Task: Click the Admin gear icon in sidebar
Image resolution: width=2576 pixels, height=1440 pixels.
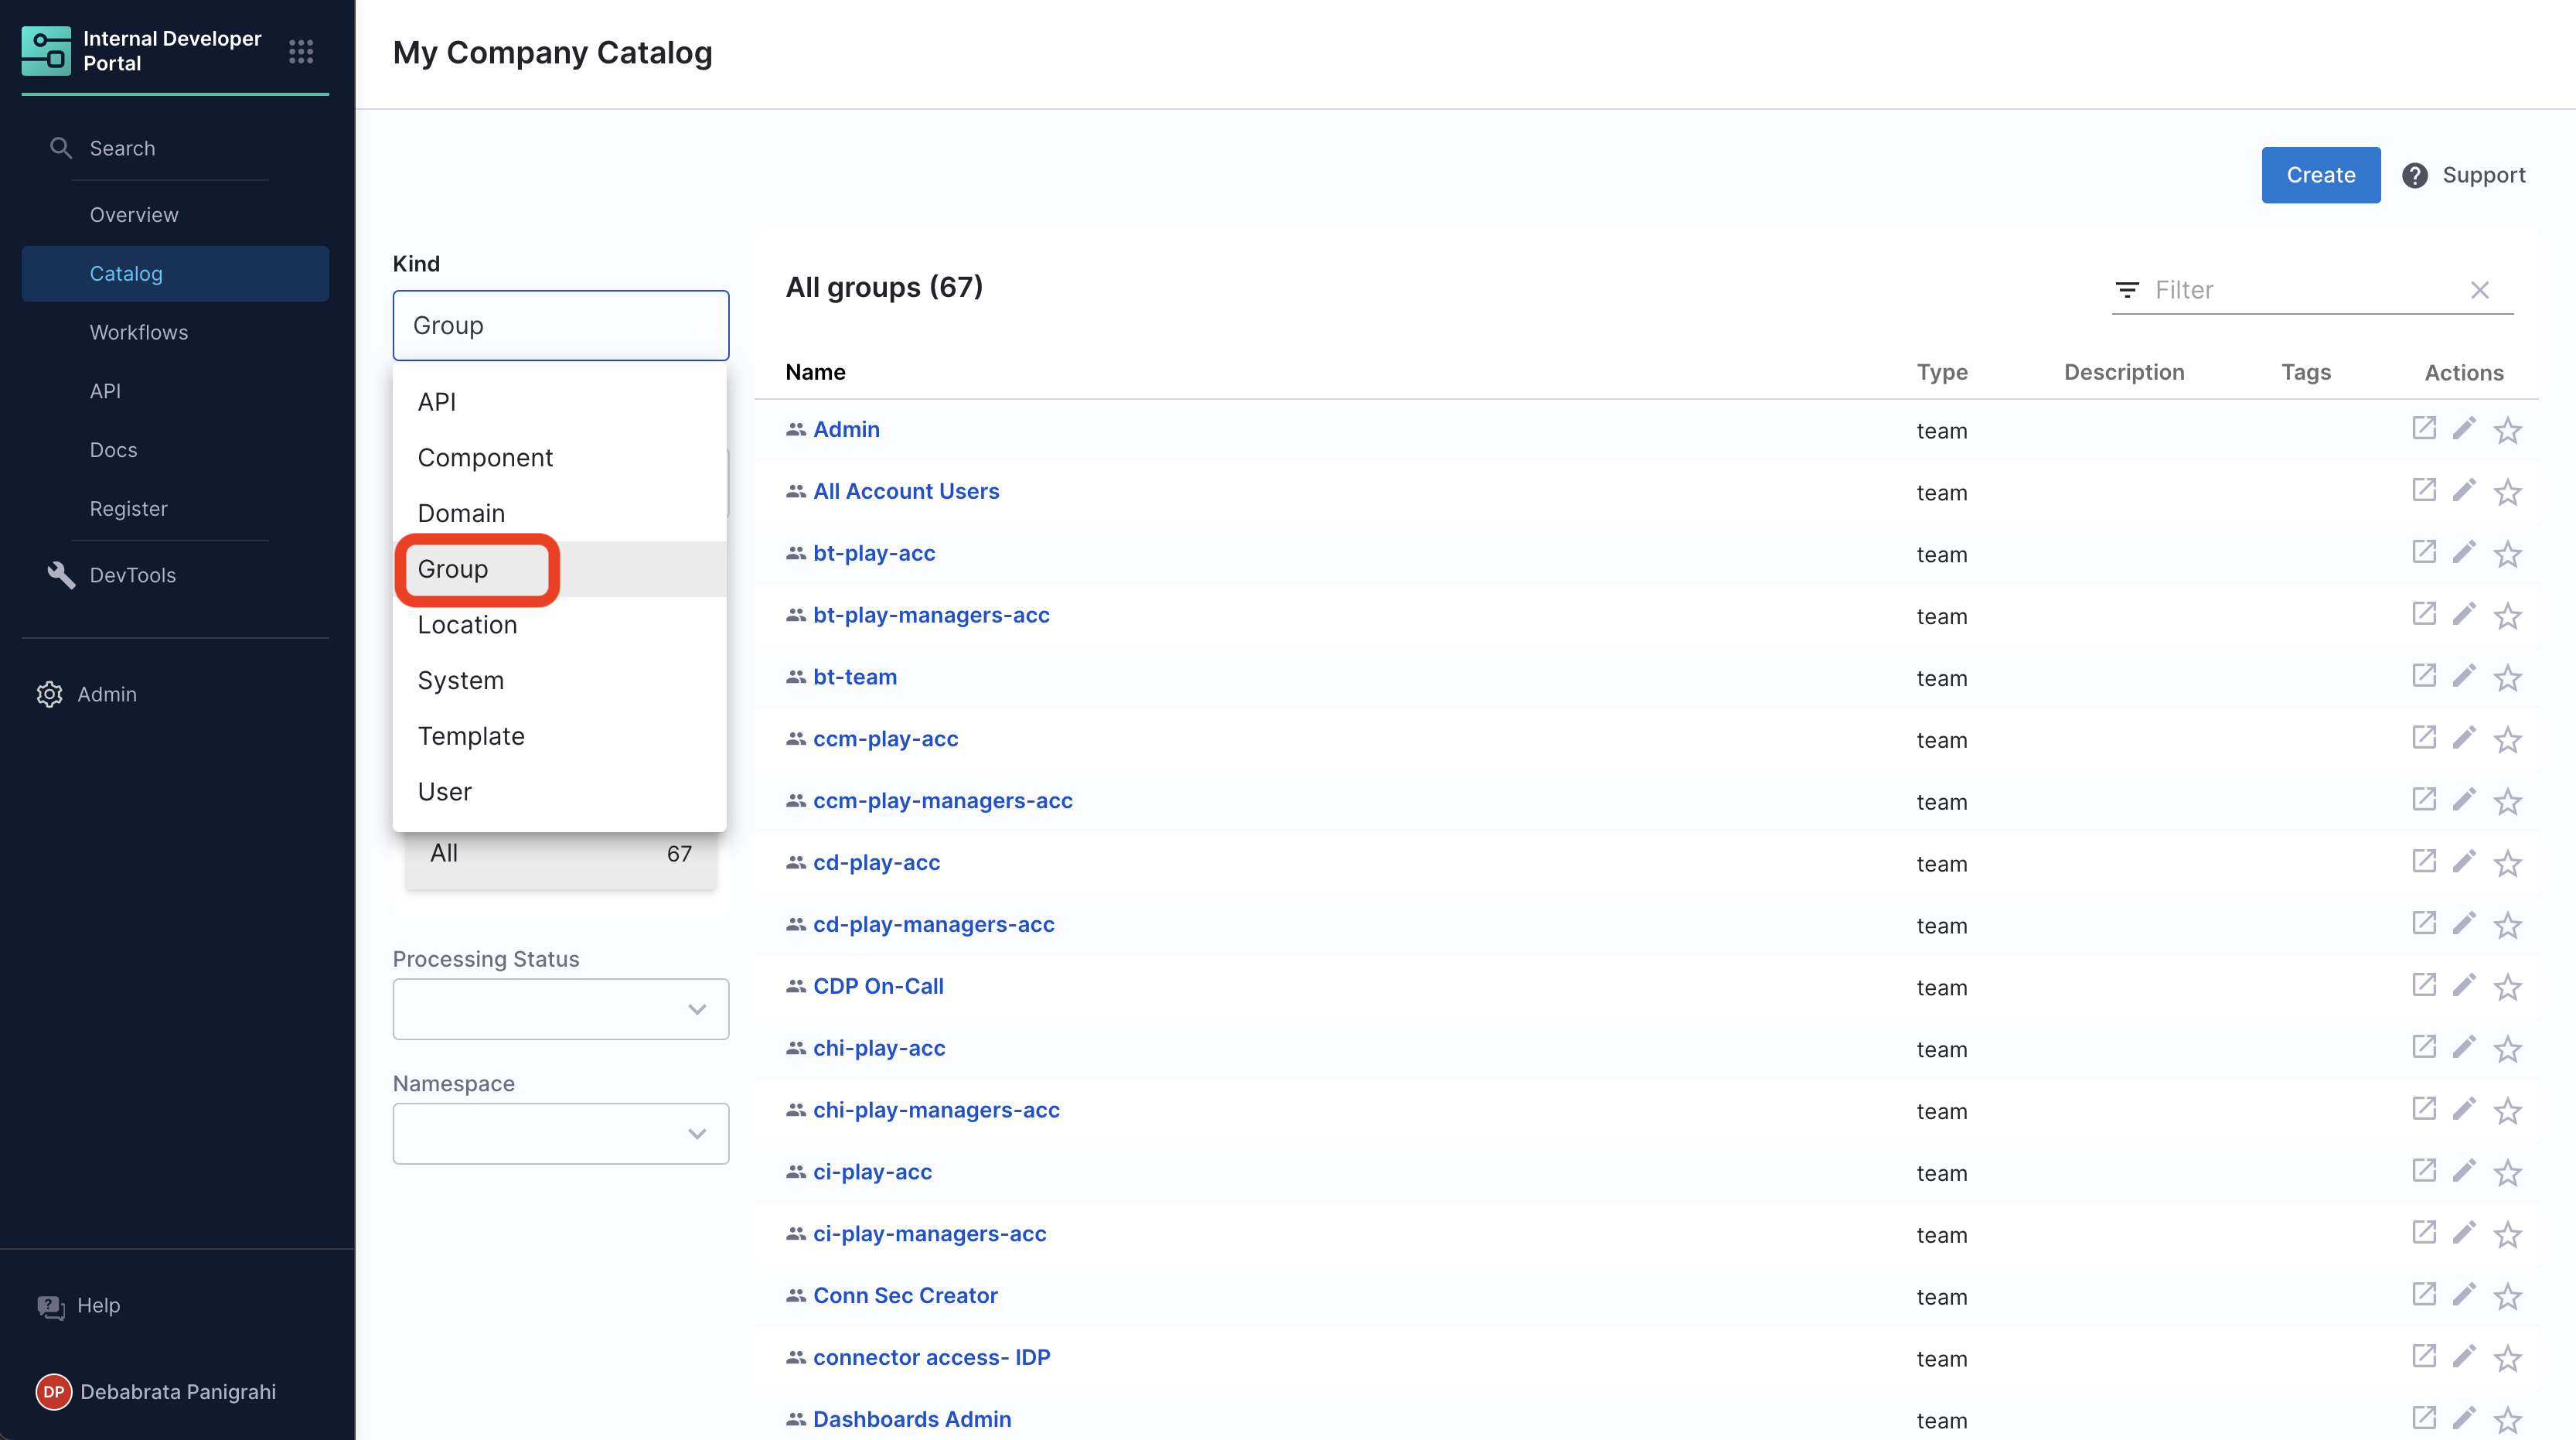Action: pyautogui.click(x=49, y=694)
